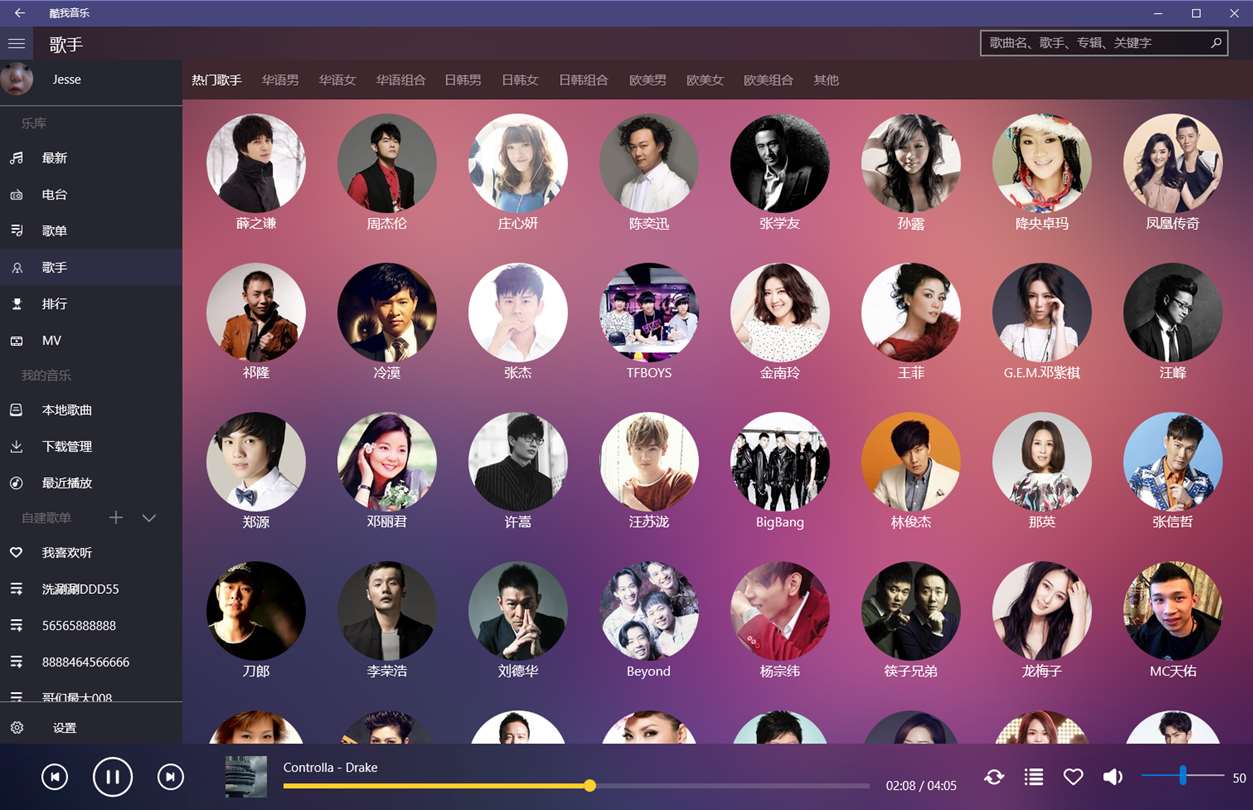Screen dimensions: 1253x810
Task: Switch to the 华语男 tab
Action: click(x=280, y=80)
